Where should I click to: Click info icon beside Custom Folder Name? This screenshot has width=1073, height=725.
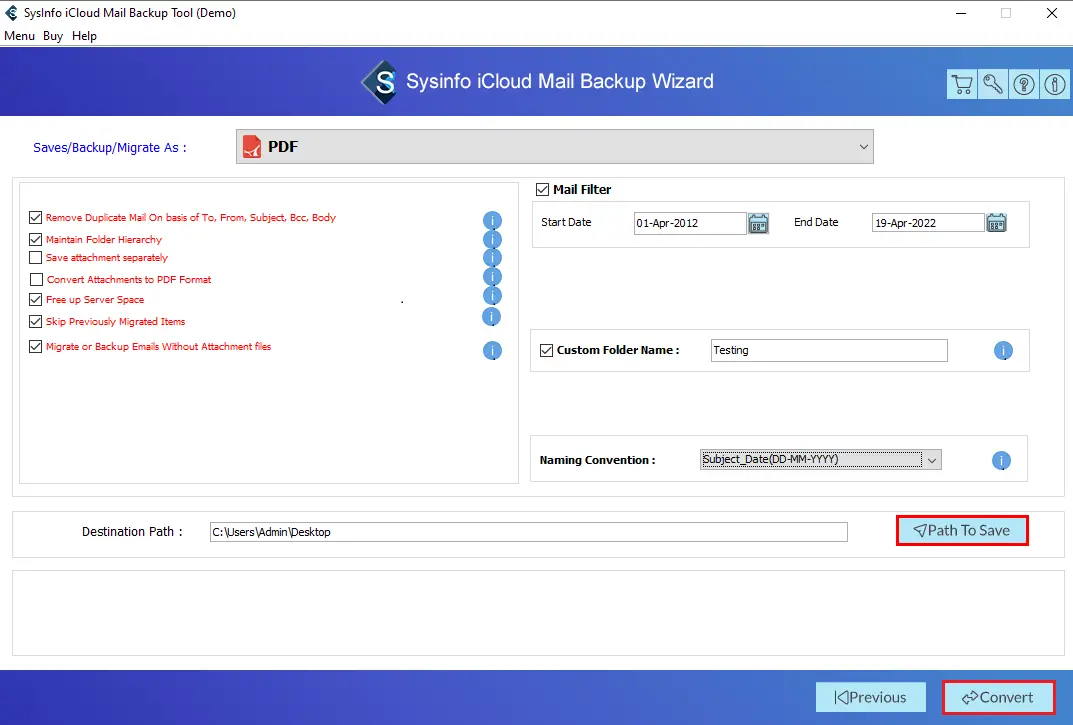pyautogui.click(x=1003, y=351)
